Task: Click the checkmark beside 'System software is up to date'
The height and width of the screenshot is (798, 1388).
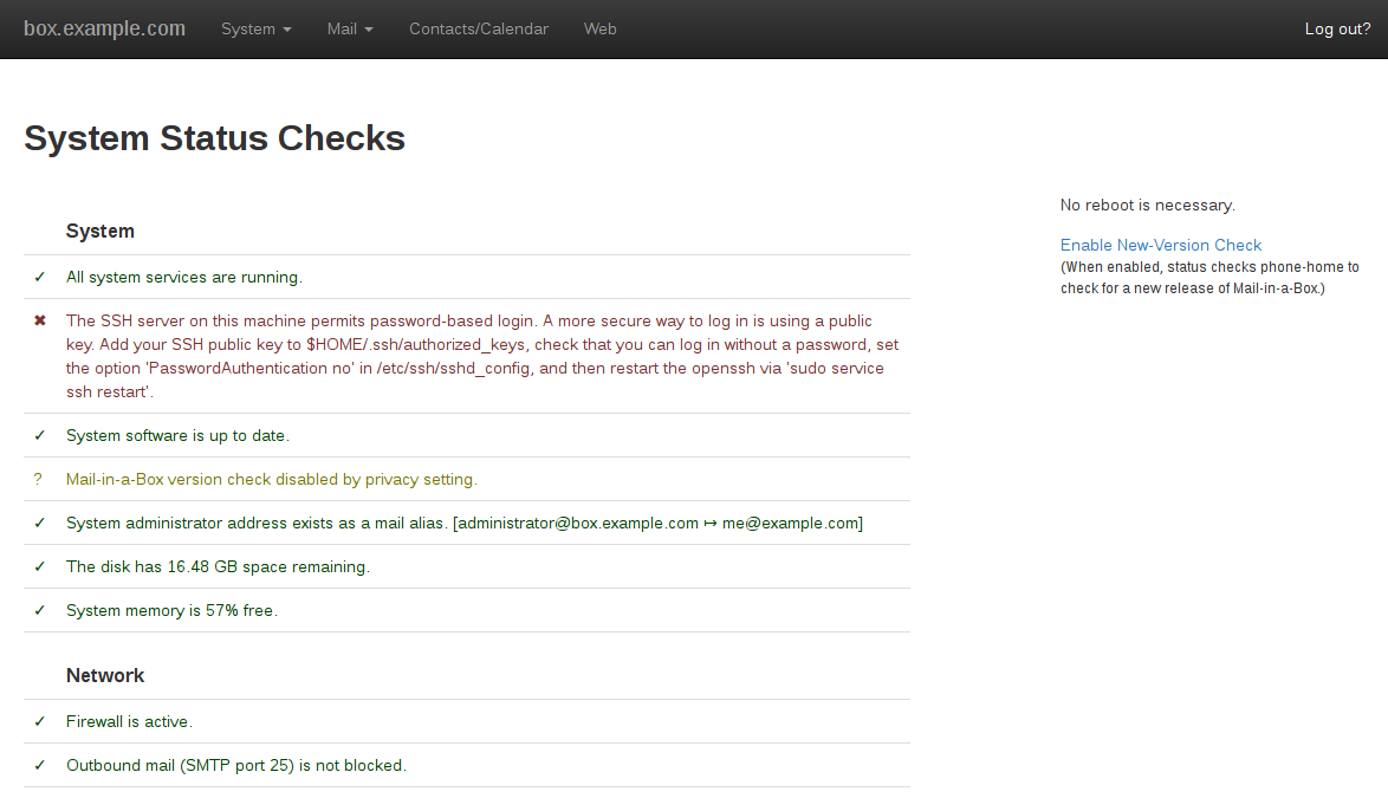Action: pos(38,435)
